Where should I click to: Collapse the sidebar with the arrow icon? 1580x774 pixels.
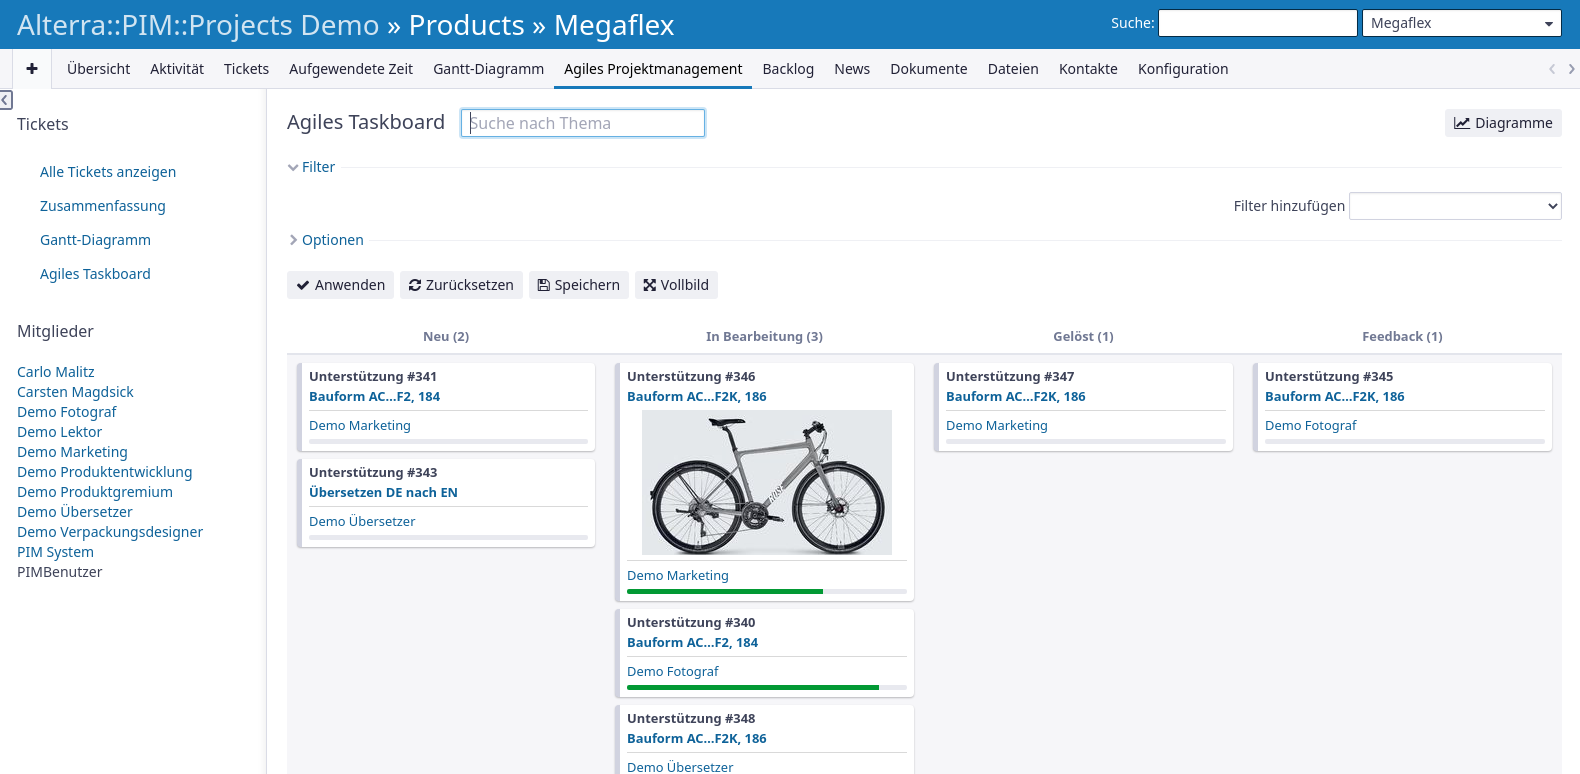coord(6,100)
